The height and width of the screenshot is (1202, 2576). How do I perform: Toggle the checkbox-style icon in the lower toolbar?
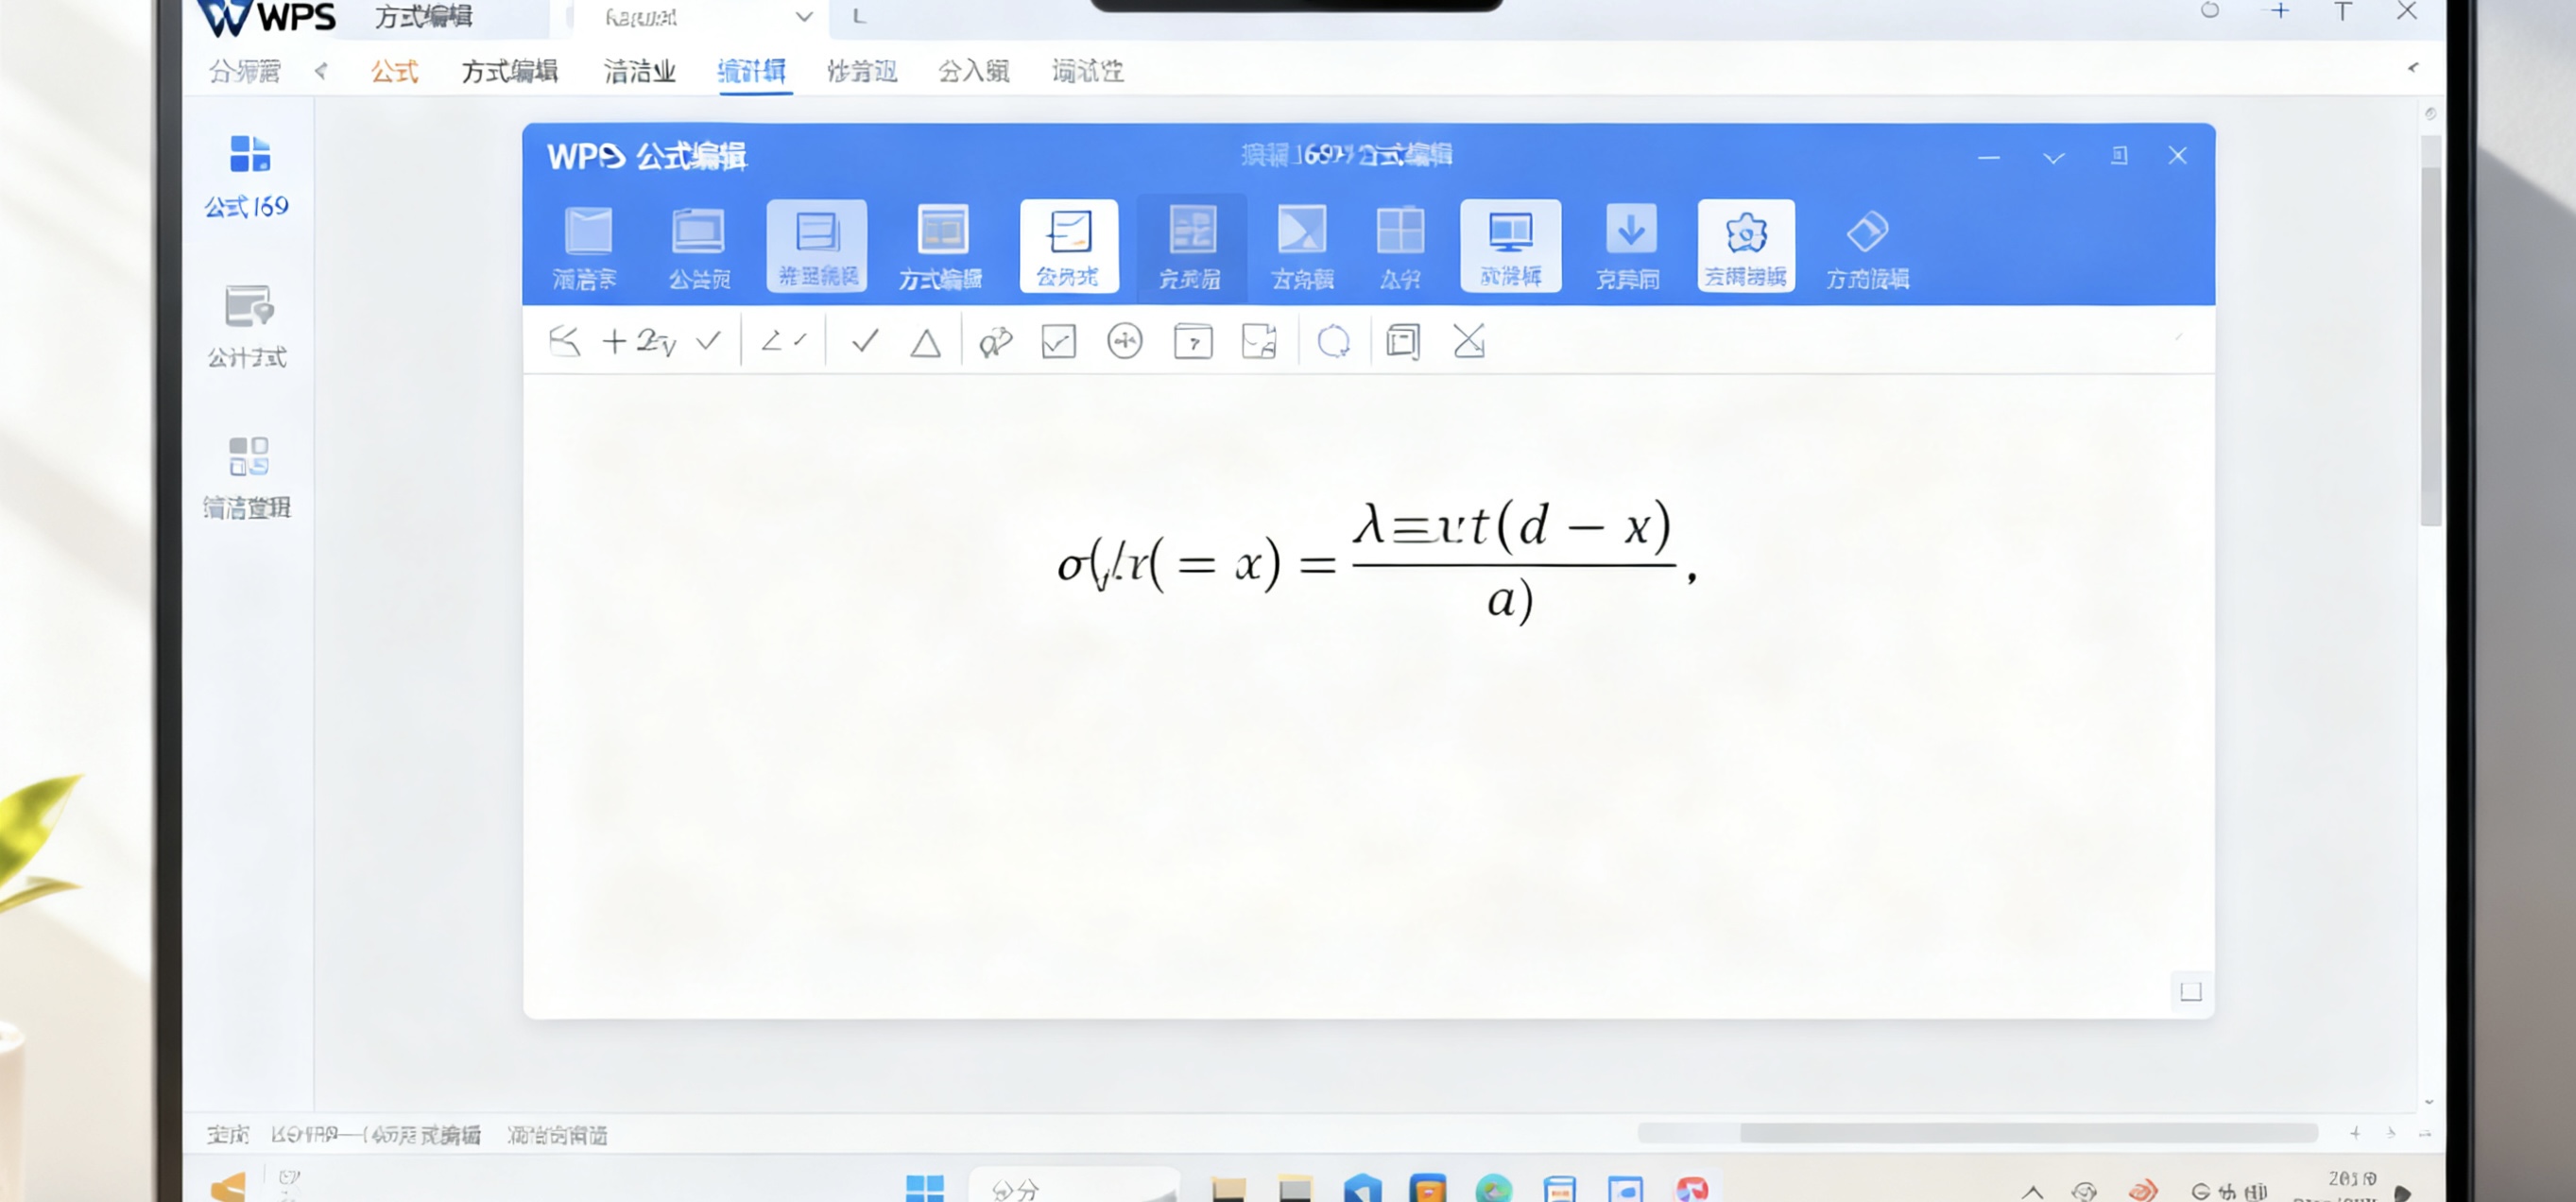pyautogui.click(x=1057, y=342)
